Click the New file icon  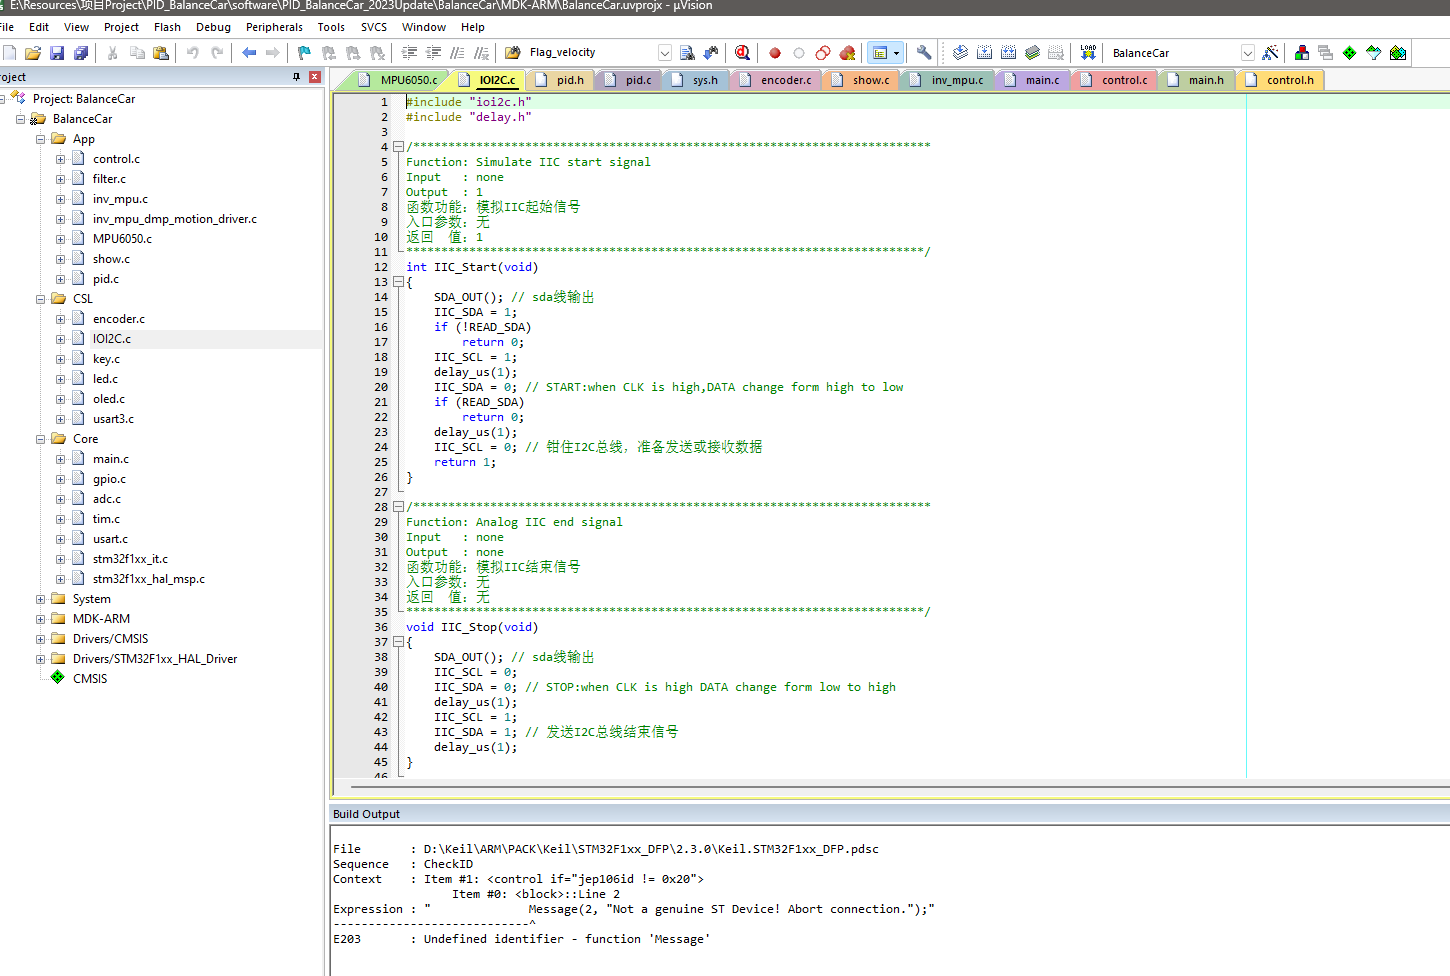pos(9,53)
